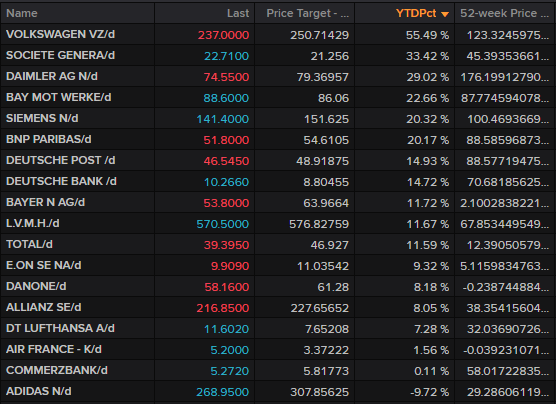Image resolution: width=556 pixels, height=404 pixels.
Task: Click the 52-week Price column header
Action: pos(504,13)
